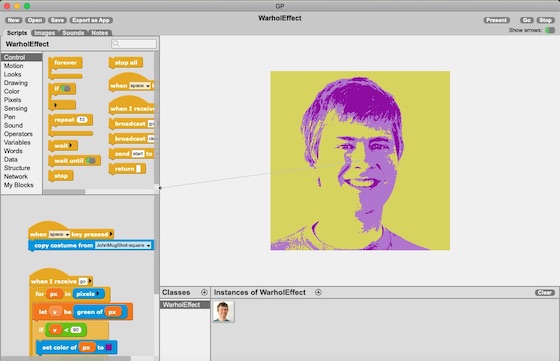Toggle the boolean slot in wait until block
This screenshot has height=361, width=560.
tap(91, 161)
